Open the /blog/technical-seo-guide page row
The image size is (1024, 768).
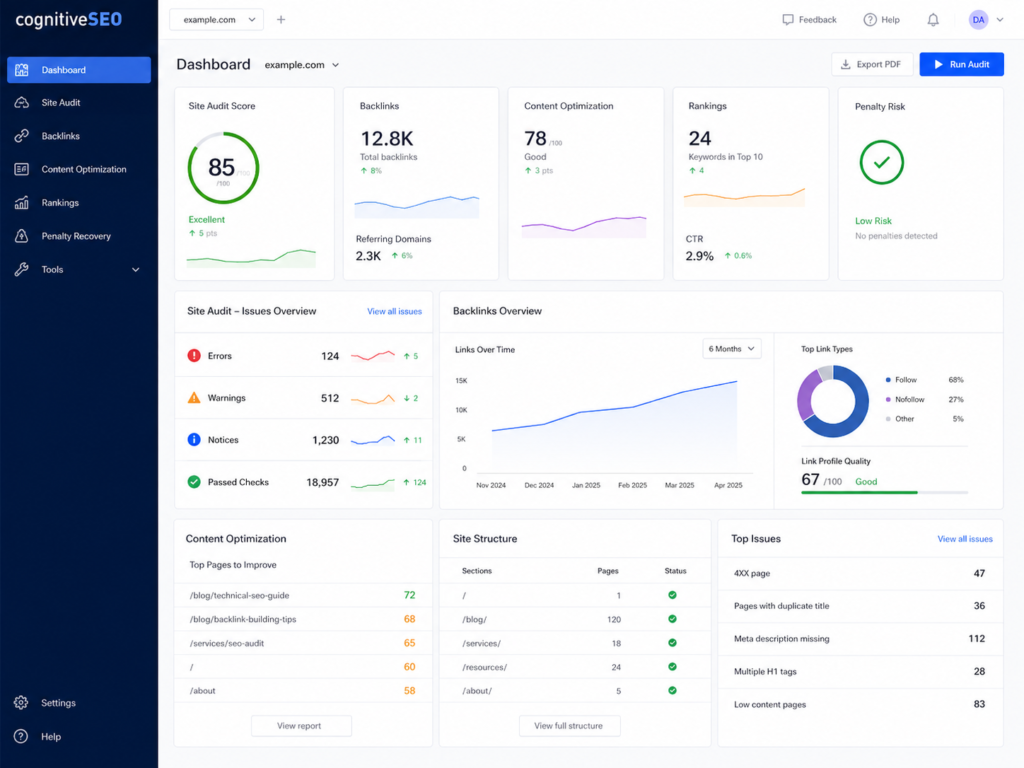click(303, 595)
